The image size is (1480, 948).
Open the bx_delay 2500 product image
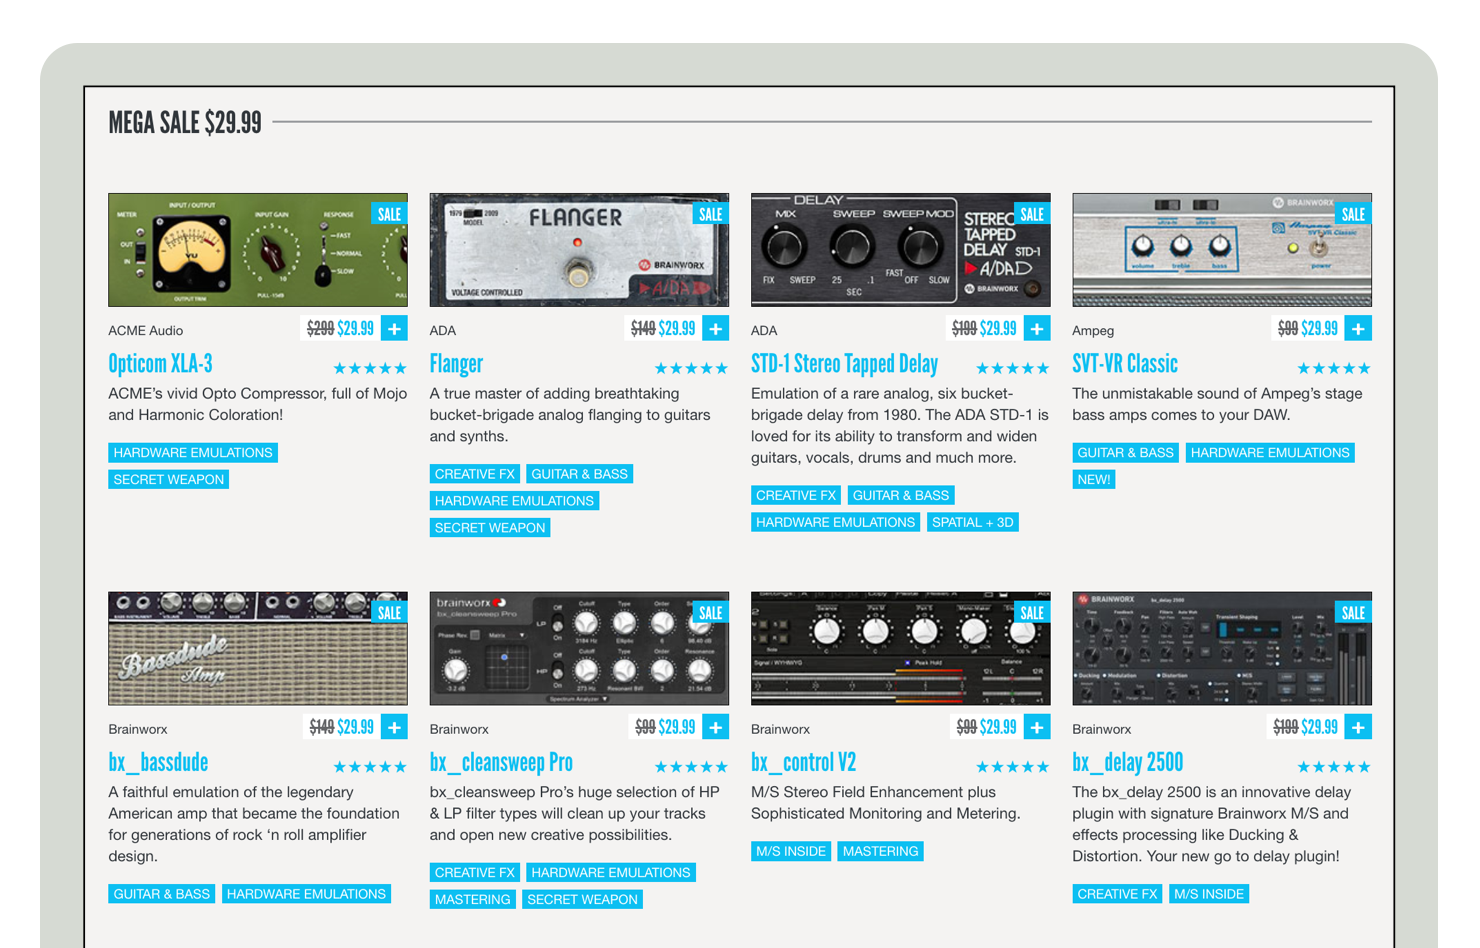point(1222,648)
